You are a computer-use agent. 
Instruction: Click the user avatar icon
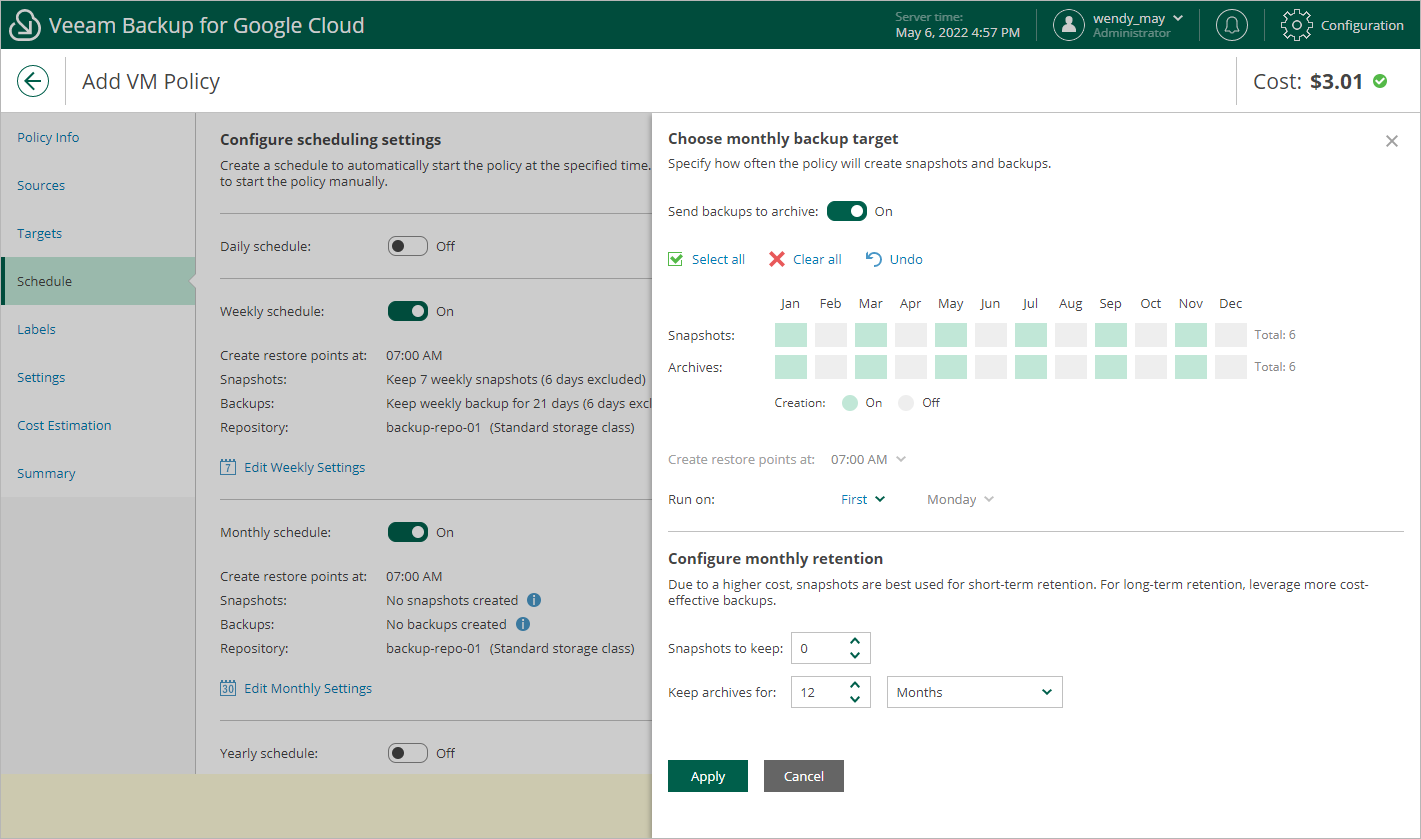click(1069, 25)
